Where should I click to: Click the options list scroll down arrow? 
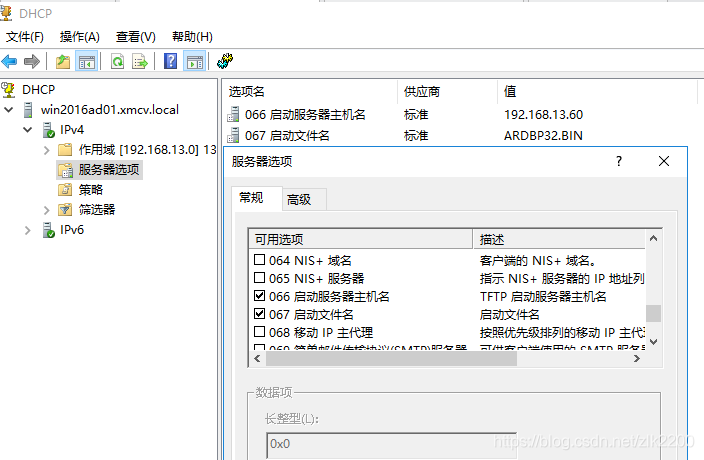[654, 342]
